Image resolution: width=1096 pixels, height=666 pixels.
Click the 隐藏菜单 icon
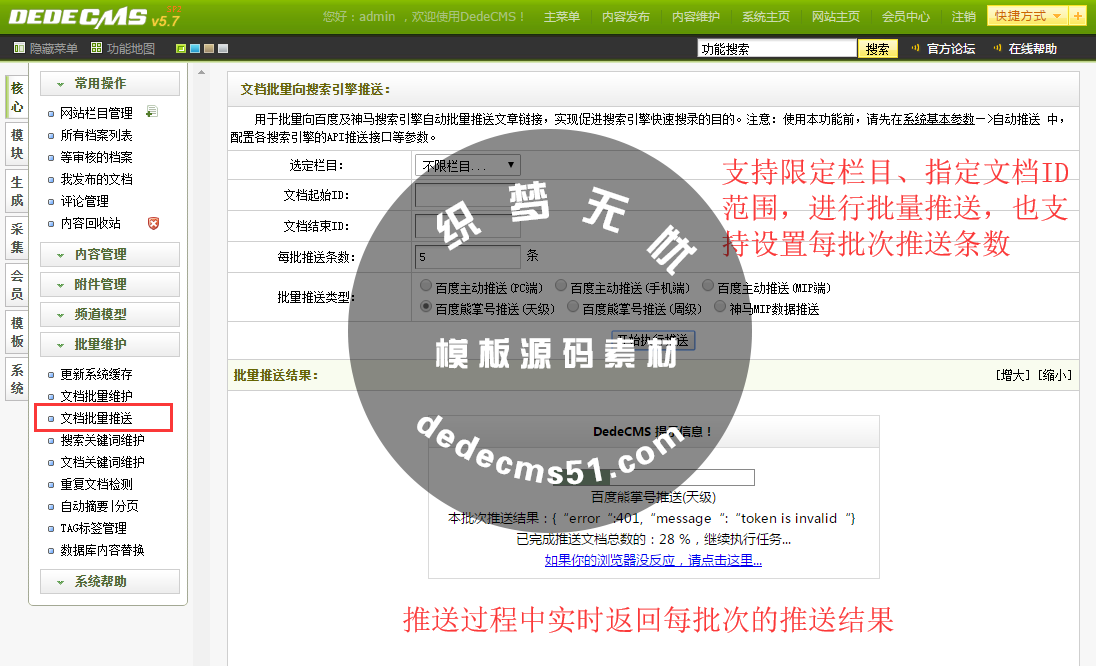coord(20,47)
